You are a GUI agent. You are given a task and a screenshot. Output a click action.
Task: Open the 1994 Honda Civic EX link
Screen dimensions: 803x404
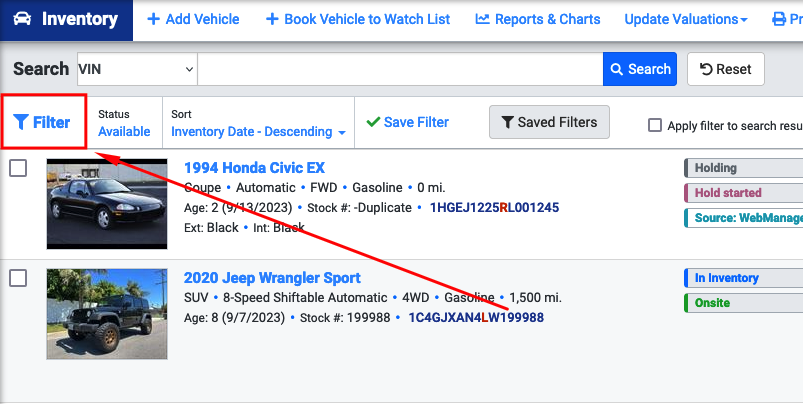click(x=255, y=168)
